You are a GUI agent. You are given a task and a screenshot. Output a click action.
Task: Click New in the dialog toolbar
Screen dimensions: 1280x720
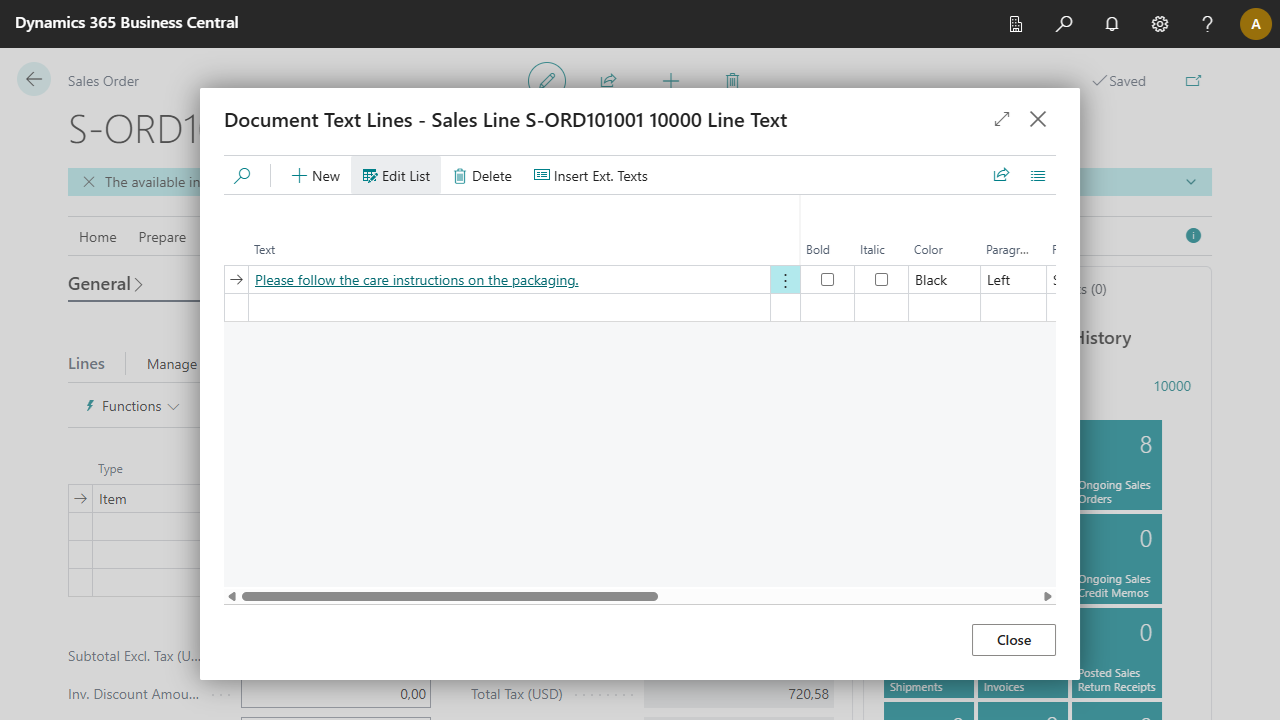316,176
